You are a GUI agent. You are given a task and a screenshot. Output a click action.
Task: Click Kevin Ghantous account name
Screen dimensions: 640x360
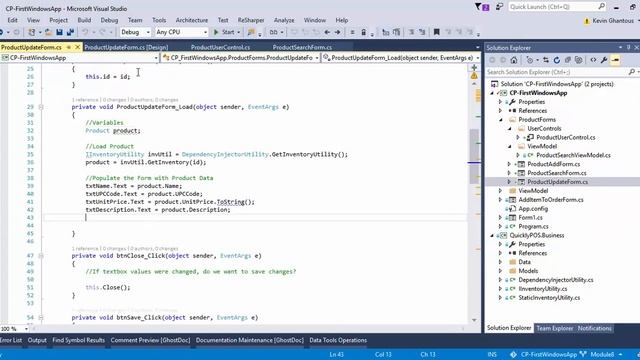point(613,20)
